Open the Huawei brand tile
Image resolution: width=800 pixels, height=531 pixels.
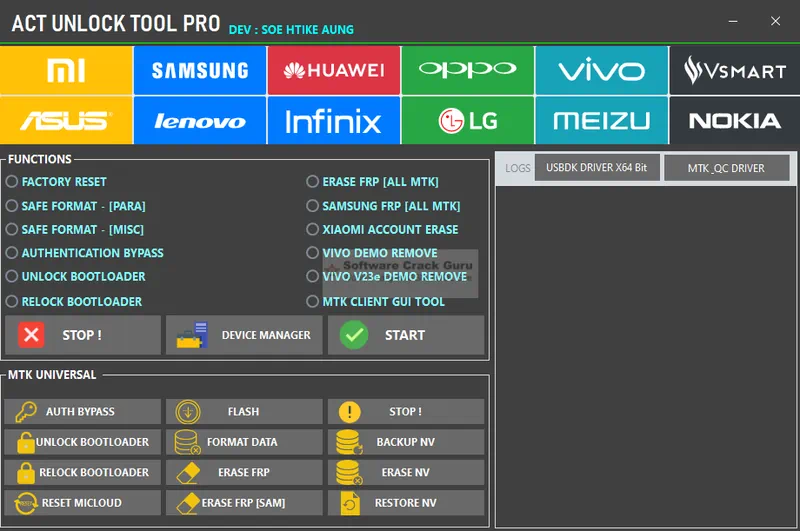tap(334, 70)
